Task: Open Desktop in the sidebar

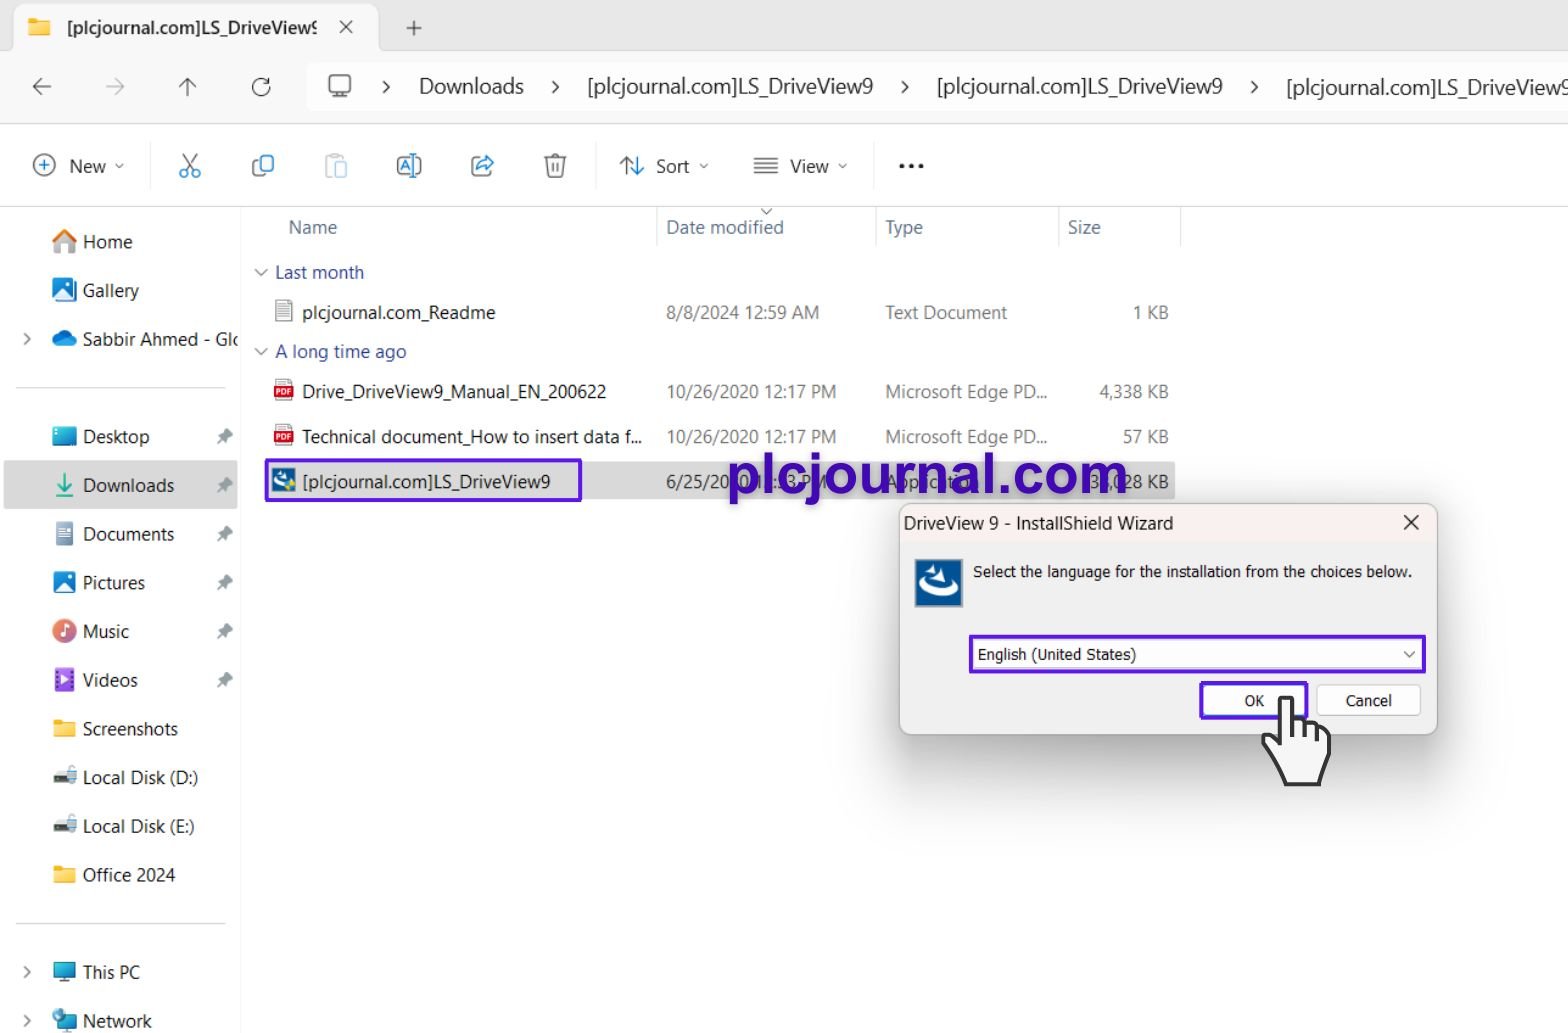Action: pos(100,437)
